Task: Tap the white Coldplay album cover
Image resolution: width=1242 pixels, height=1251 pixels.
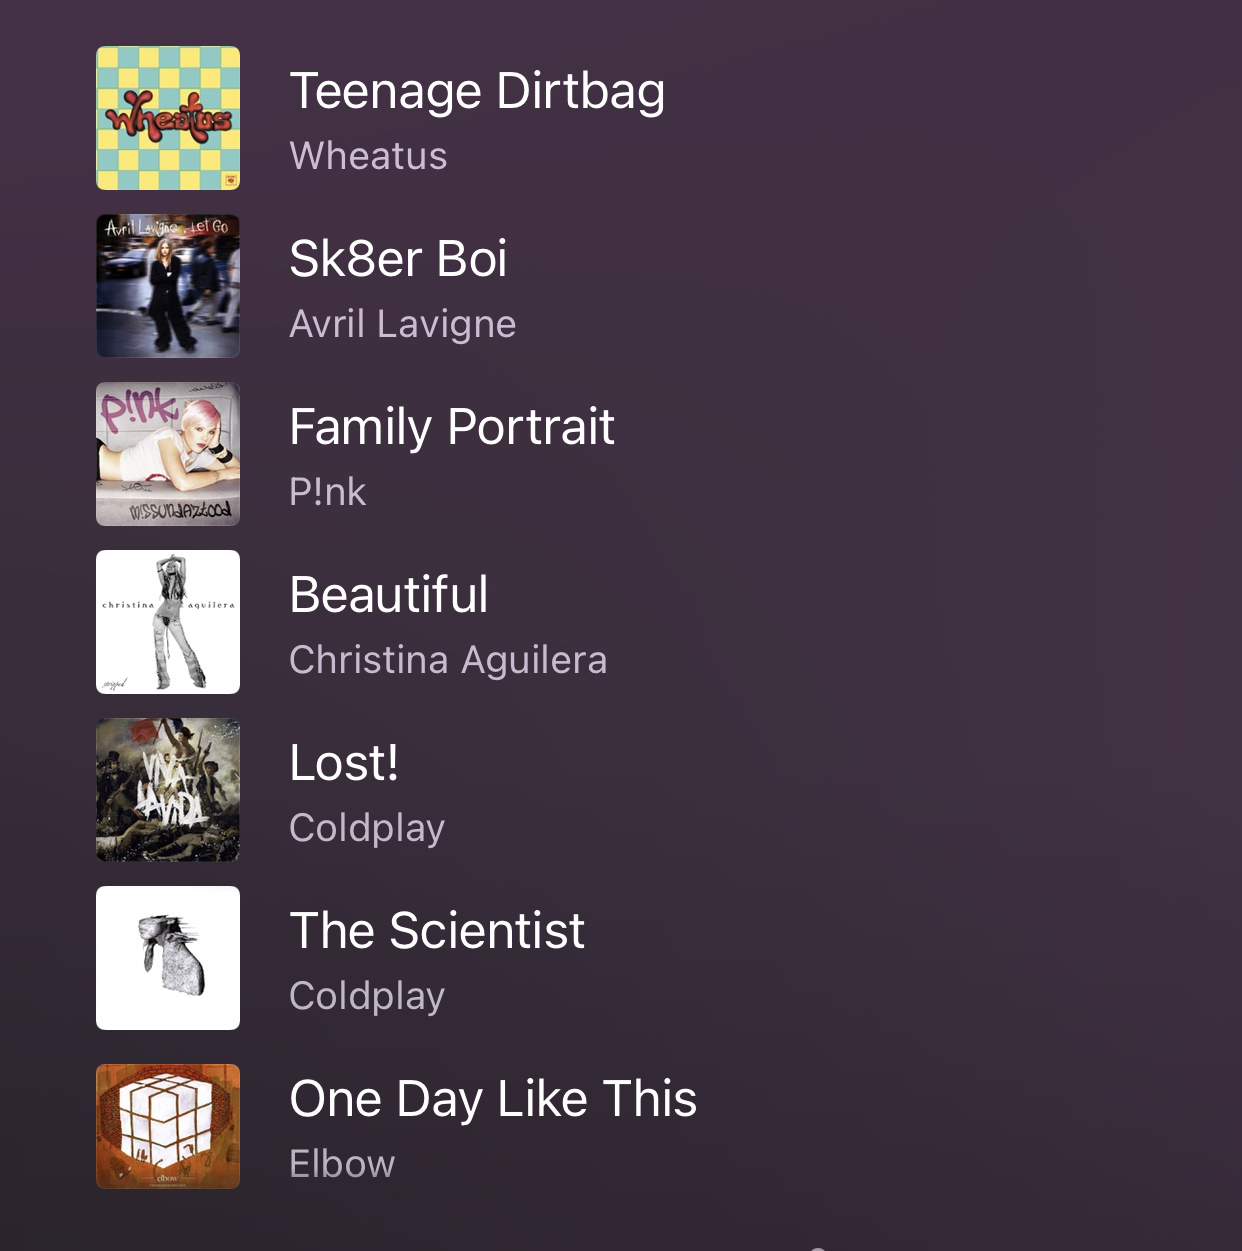Action: [x=168, y=958]
